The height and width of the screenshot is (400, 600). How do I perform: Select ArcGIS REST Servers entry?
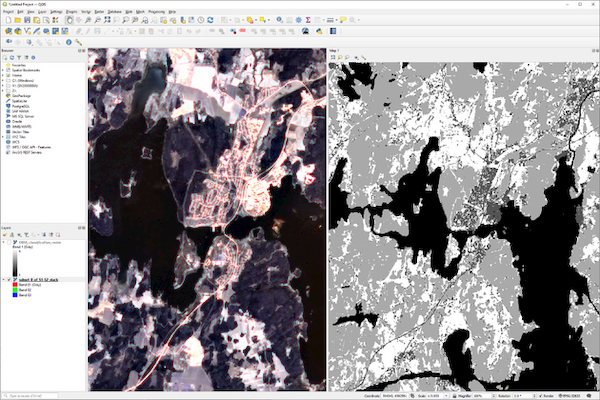26,152
